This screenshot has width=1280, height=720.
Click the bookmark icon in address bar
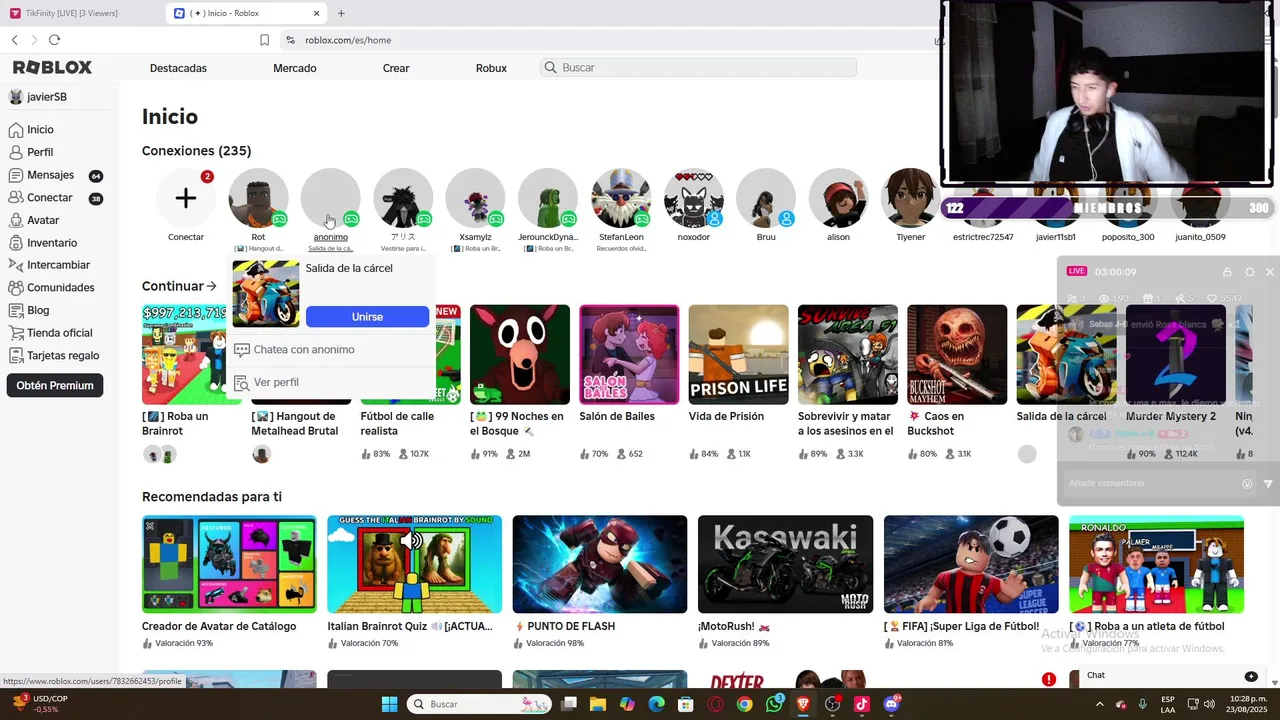point(264,40)
